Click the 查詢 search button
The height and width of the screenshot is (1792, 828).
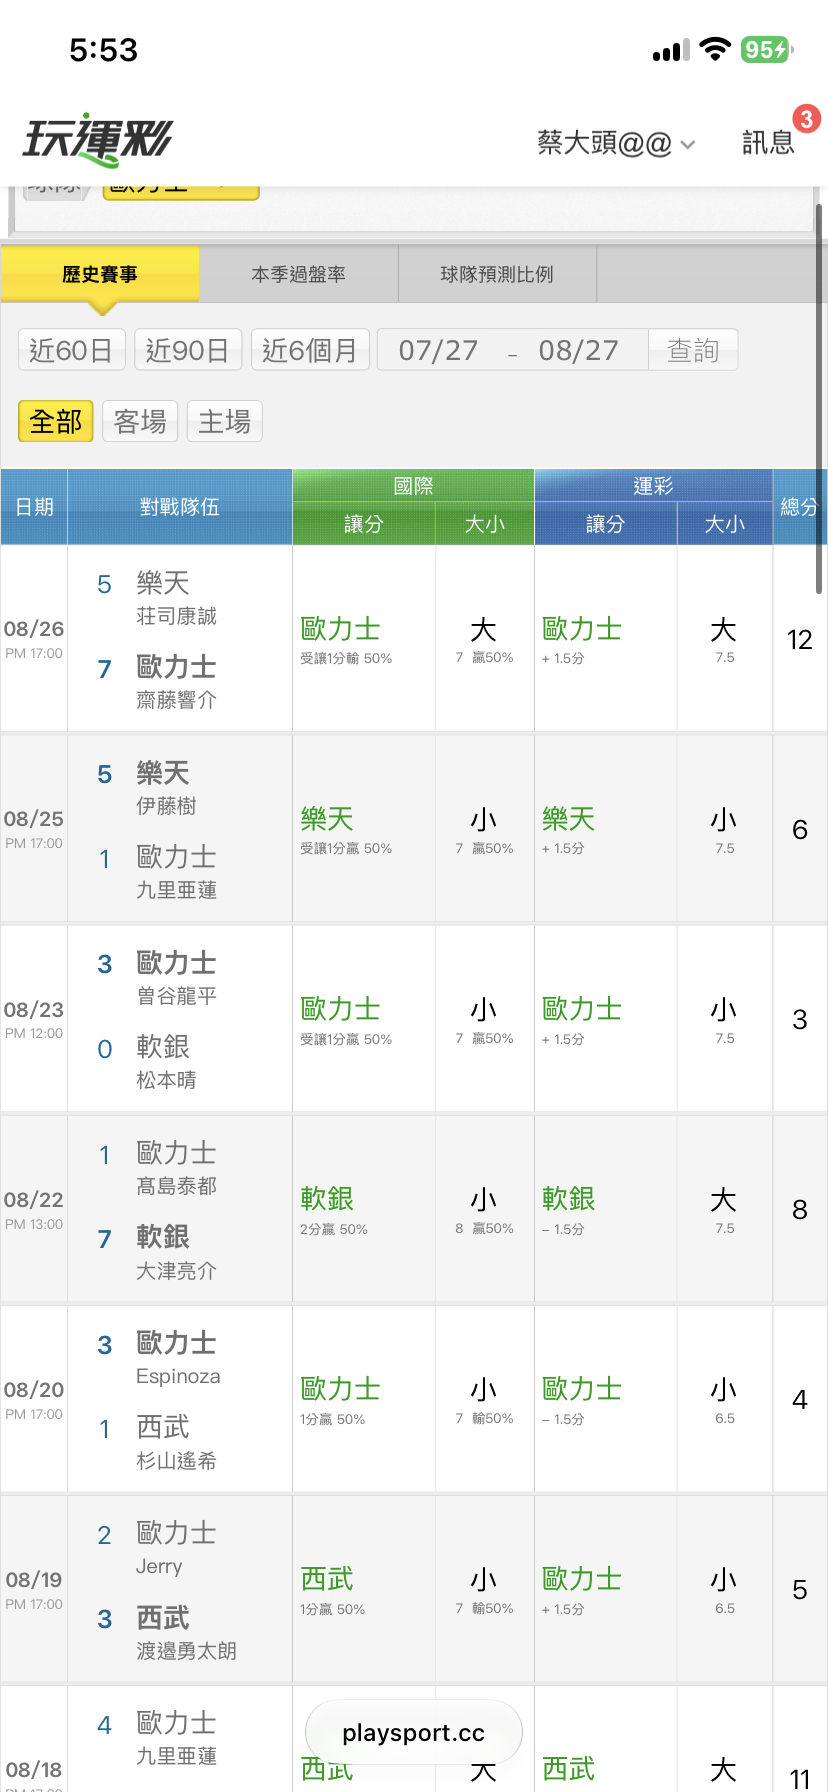coord(693,350)
